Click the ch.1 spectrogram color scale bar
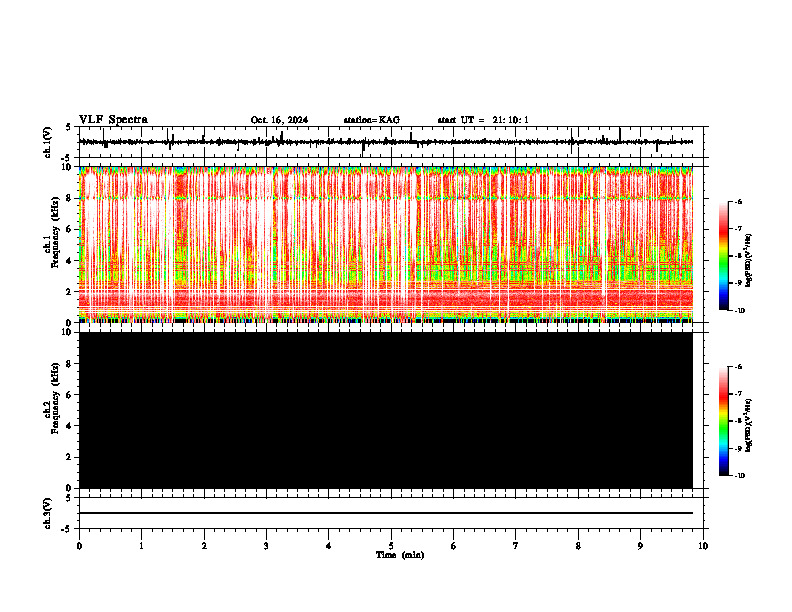 pos(723,256)
